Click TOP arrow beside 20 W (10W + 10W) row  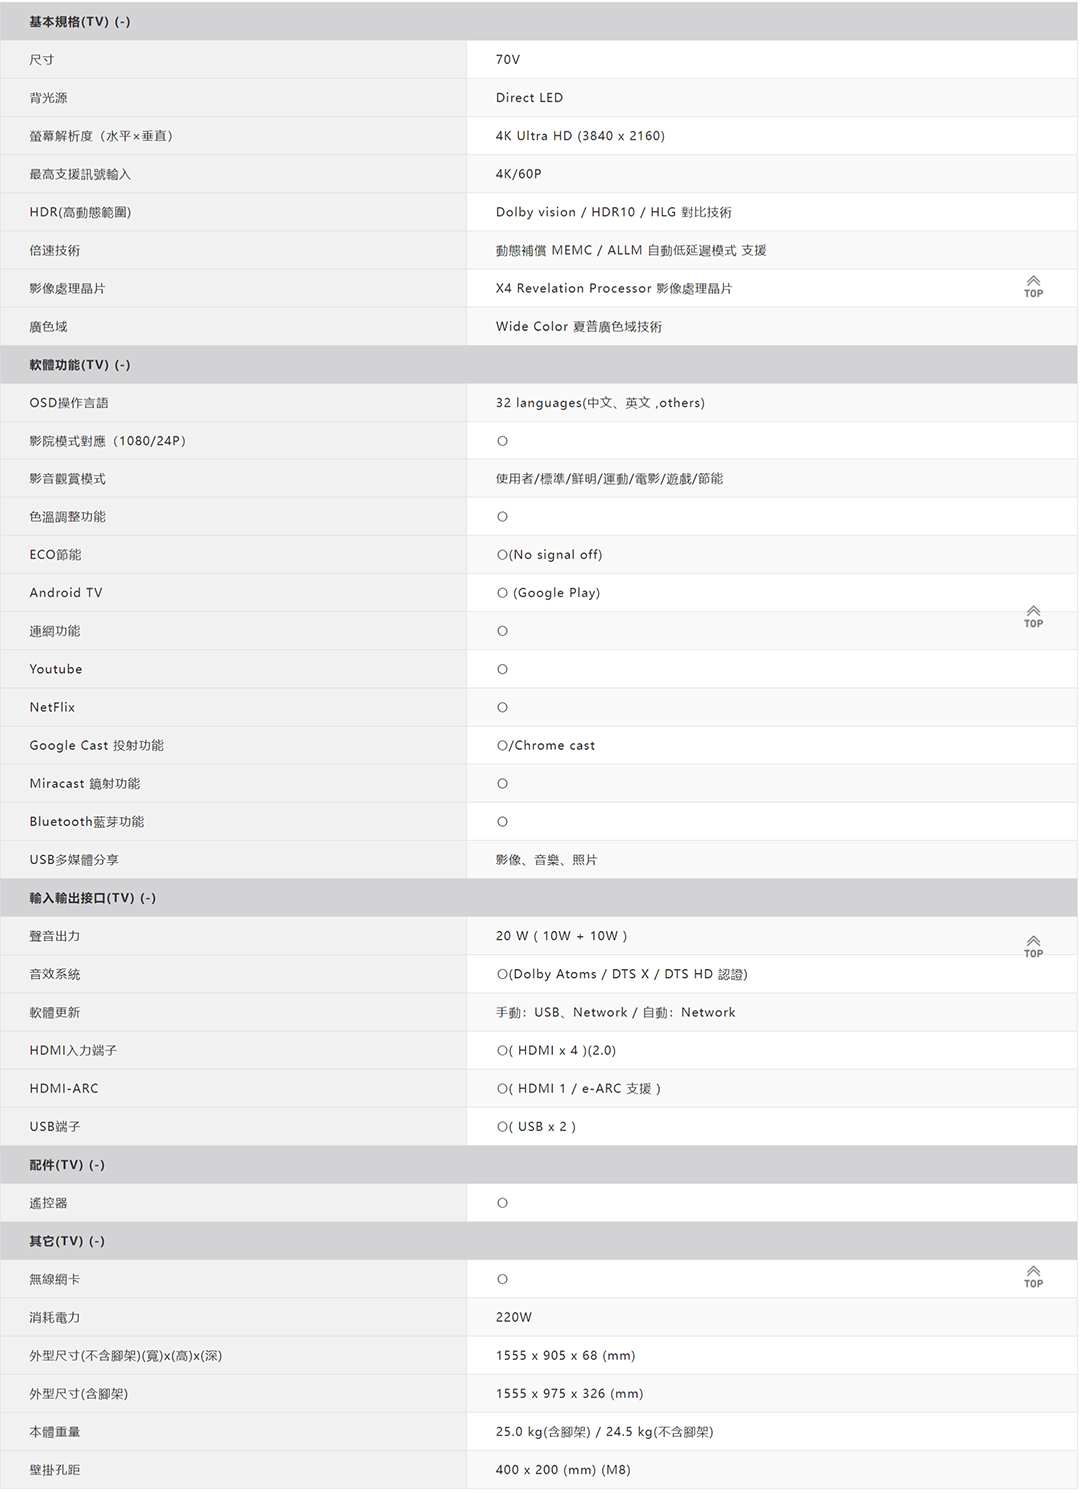coord(1033,946)
